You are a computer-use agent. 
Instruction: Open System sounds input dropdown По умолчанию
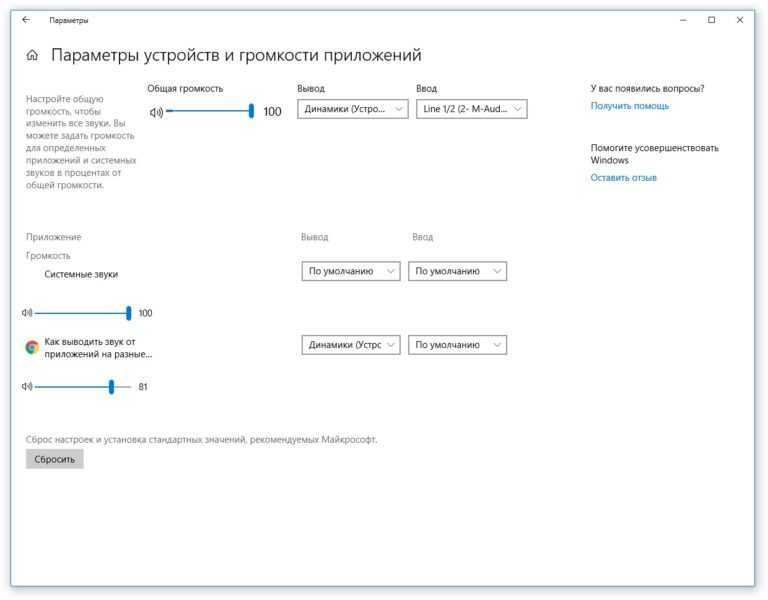coord(457,271)
